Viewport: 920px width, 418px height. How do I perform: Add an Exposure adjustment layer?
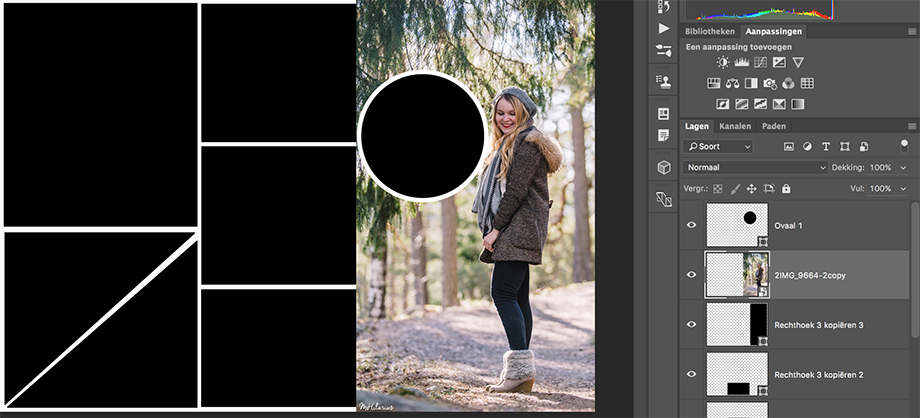click(779, 62)
